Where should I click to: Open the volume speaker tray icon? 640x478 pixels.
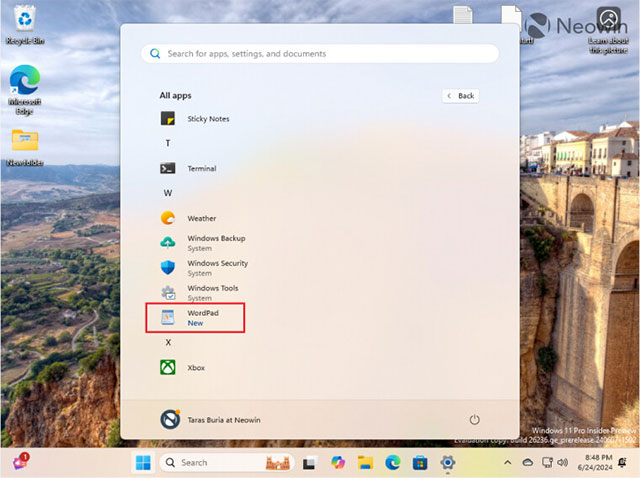point(562,462)
